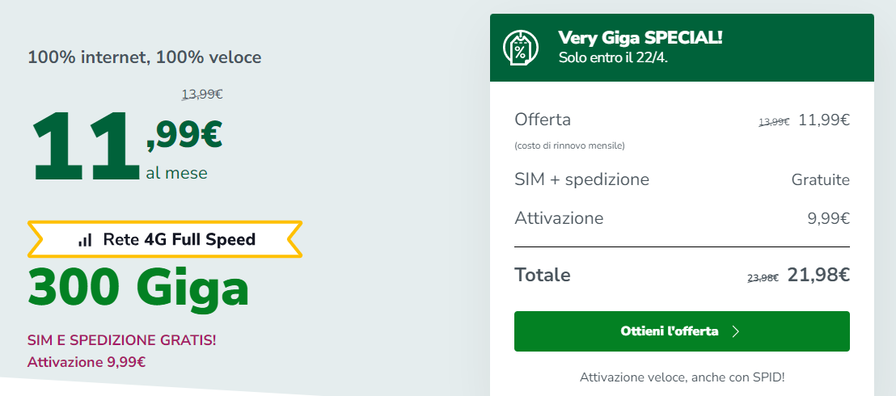Image resolution: width=896 pixels, height=396 pixels.
Task: Click the large 11,99€ price
Action: point(127,146)
